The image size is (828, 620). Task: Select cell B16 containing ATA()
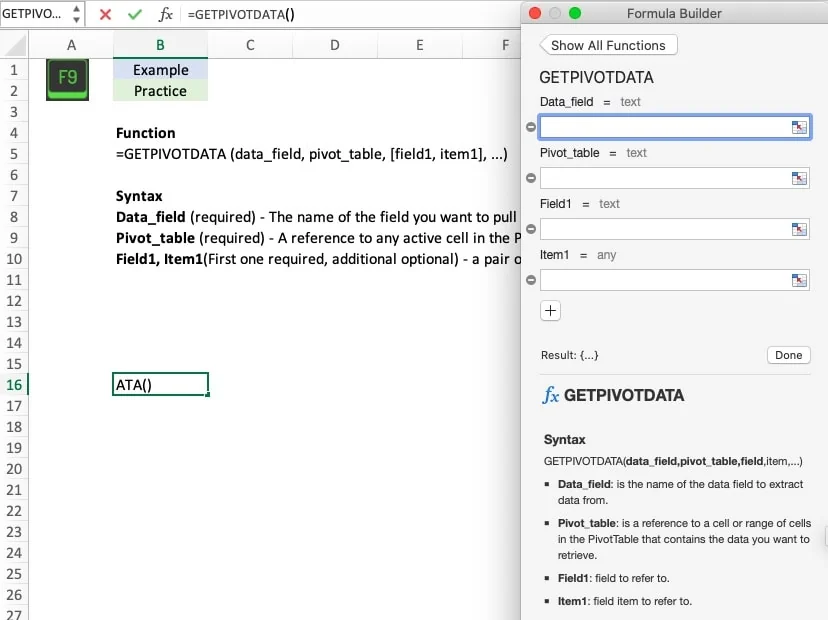pyautogui.click(x=160, y=384)
